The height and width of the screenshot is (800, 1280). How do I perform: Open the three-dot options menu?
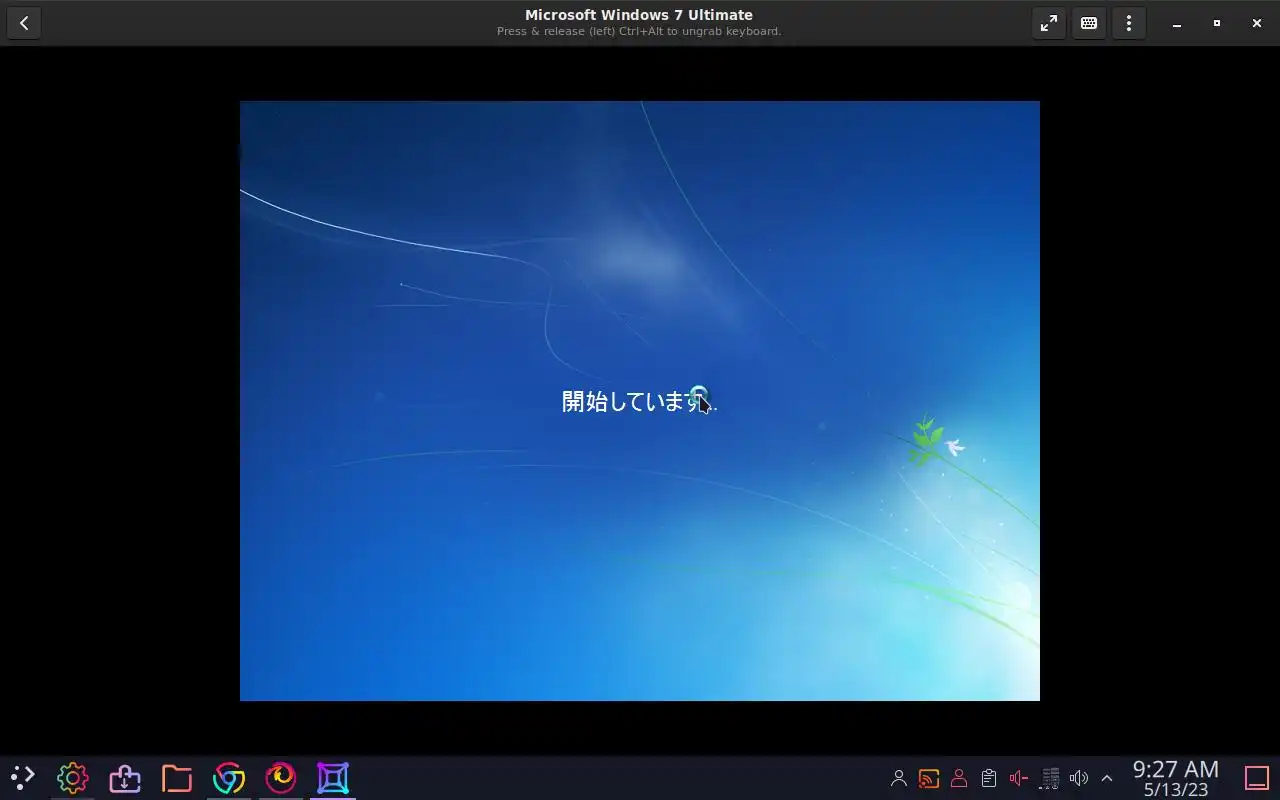1129,23
